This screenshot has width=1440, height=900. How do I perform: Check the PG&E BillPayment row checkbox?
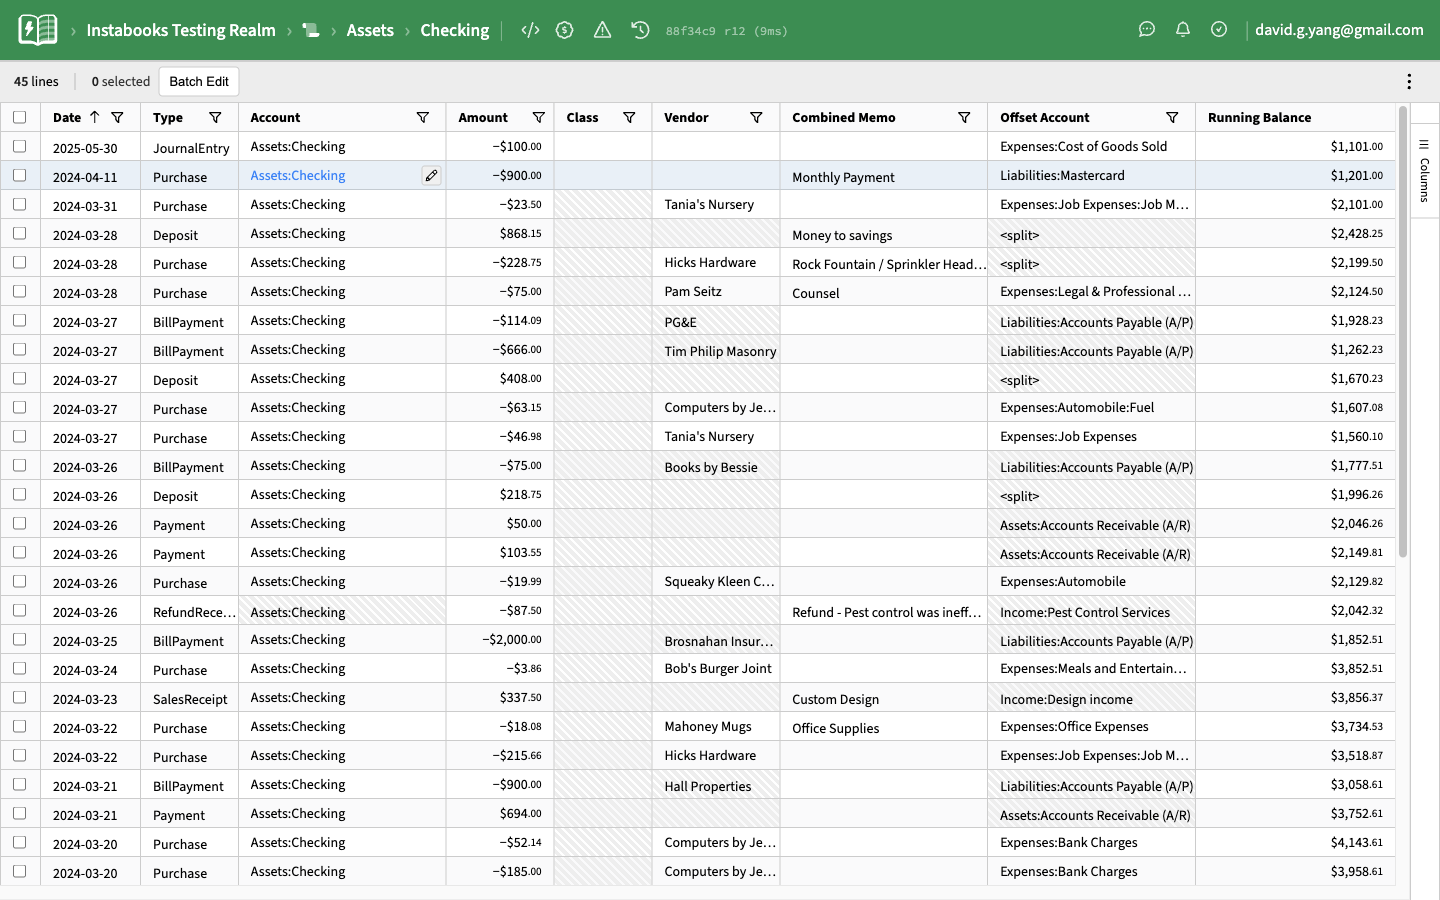[x=20, y=320]
